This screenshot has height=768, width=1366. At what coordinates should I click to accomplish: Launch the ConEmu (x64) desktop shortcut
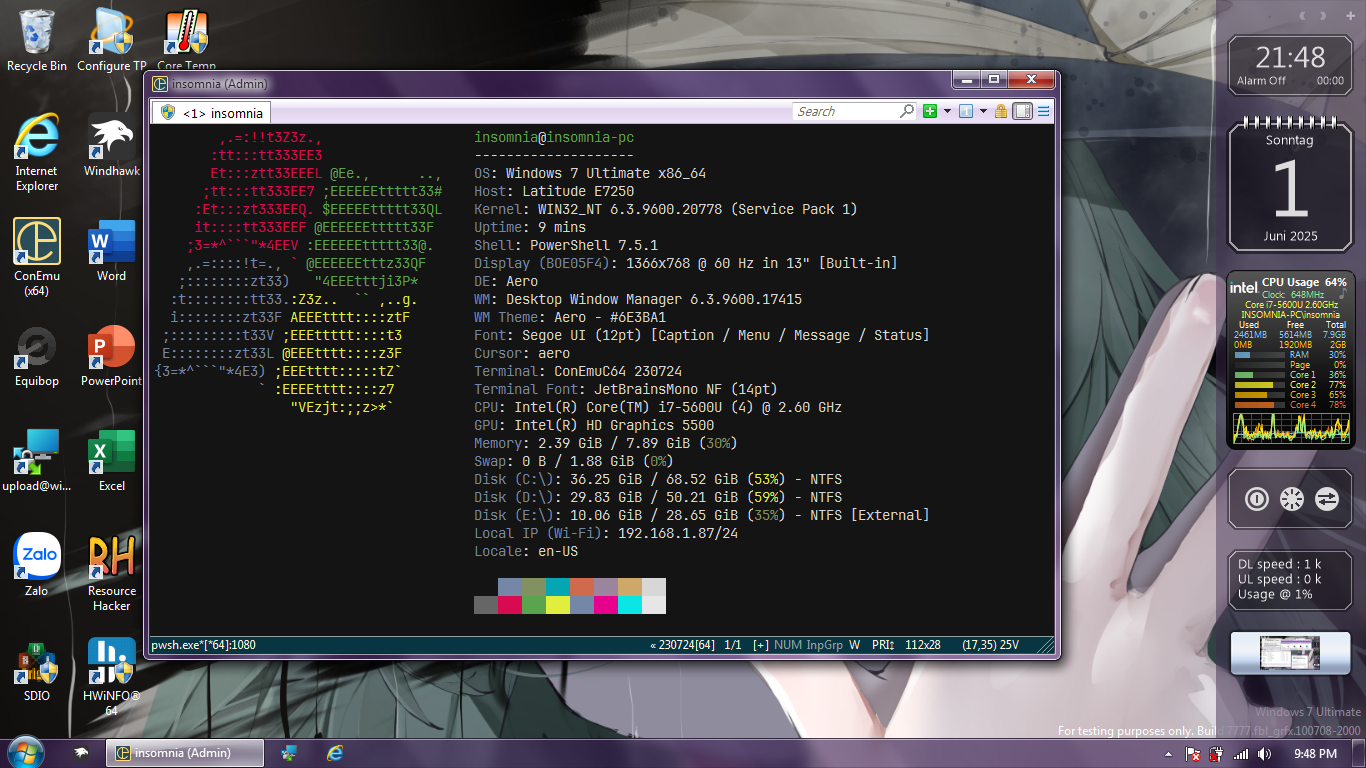coord(37,257)
